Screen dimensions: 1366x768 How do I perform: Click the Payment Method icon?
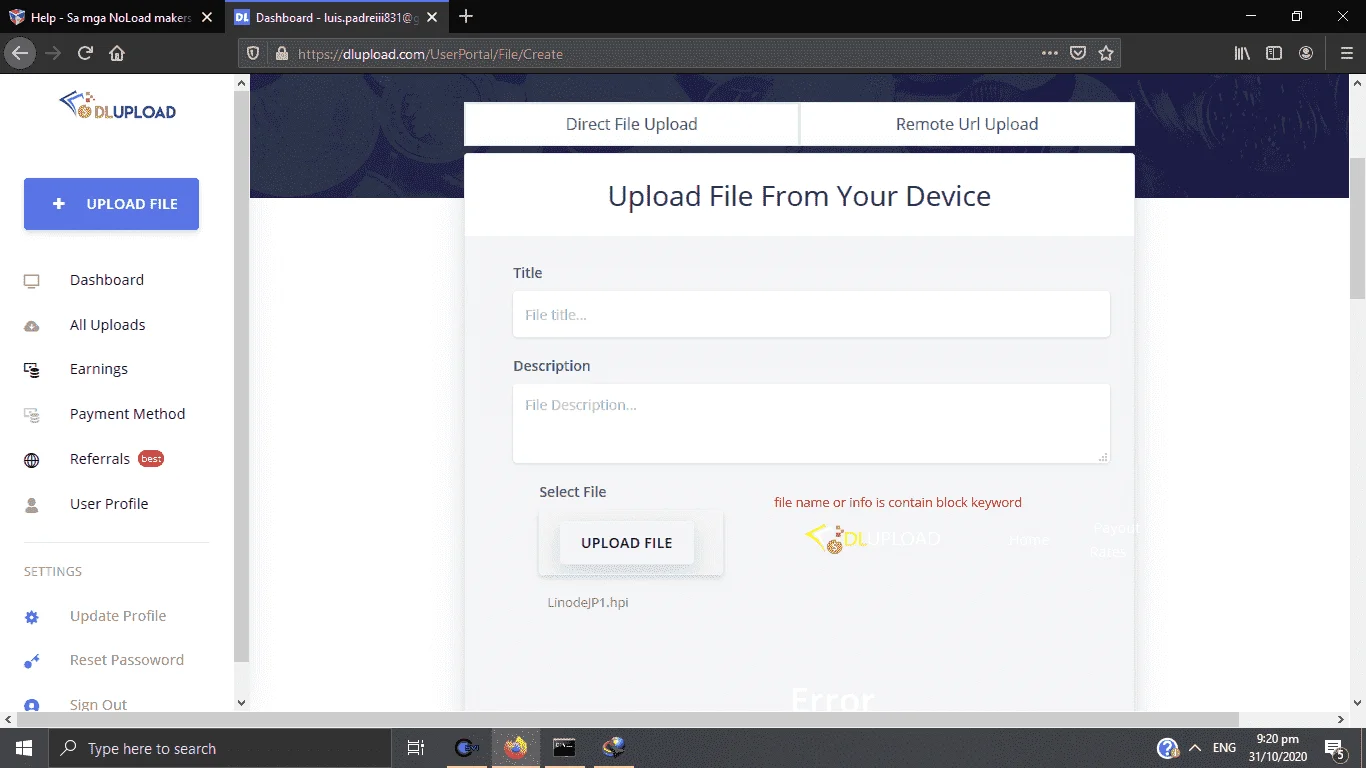pyautogui.click(x=32, y=415)
